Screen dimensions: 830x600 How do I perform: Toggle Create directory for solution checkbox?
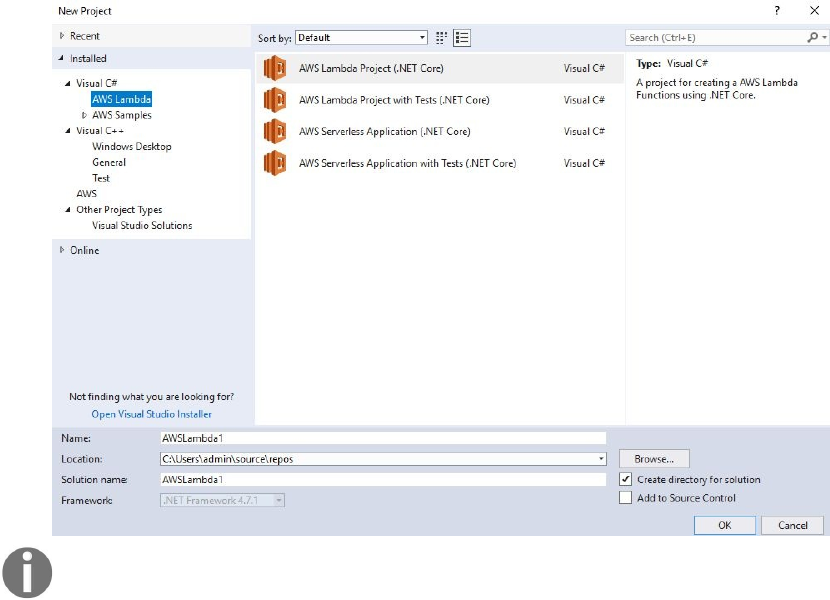[x=625, y=479]
